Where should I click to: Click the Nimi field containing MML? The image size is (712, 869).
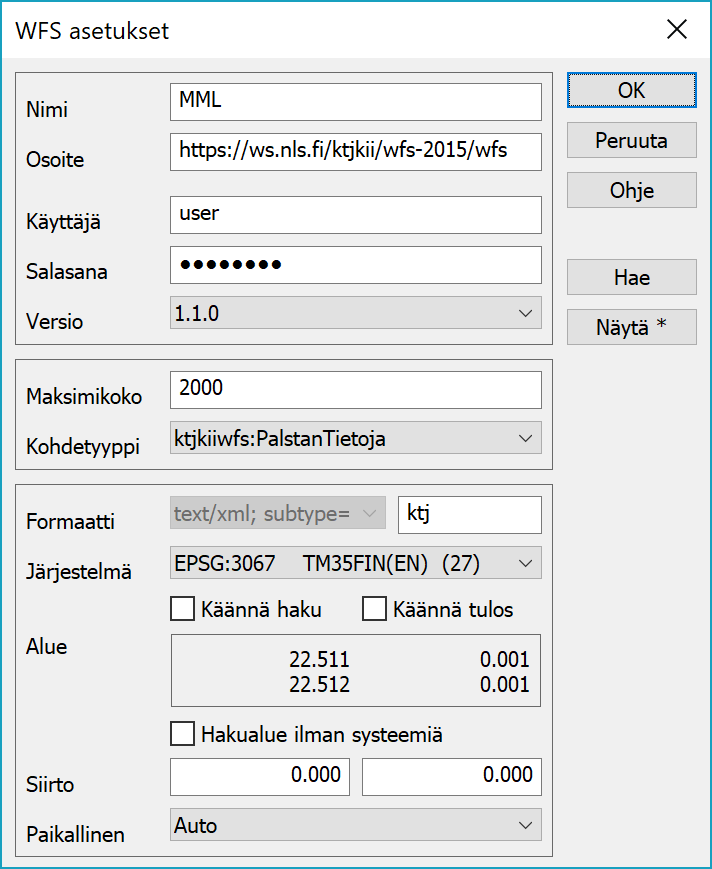(355, 102)
